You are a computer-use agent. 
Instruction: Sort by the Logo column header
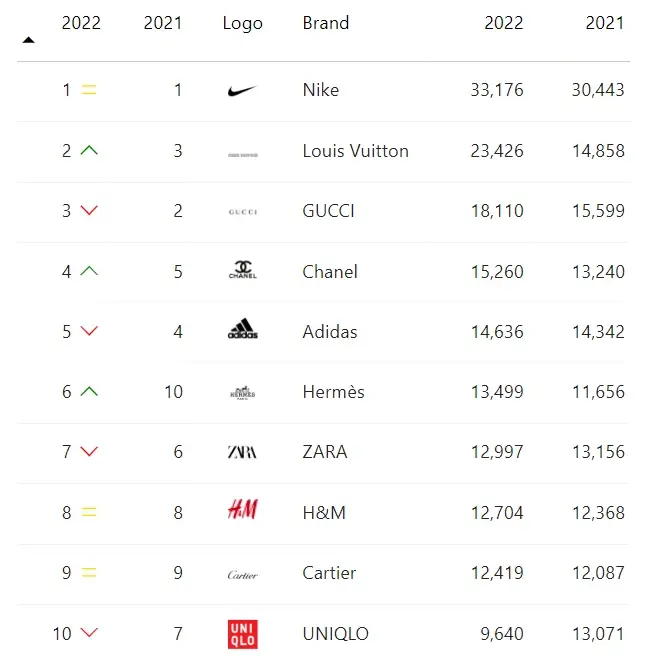(243, 24)
